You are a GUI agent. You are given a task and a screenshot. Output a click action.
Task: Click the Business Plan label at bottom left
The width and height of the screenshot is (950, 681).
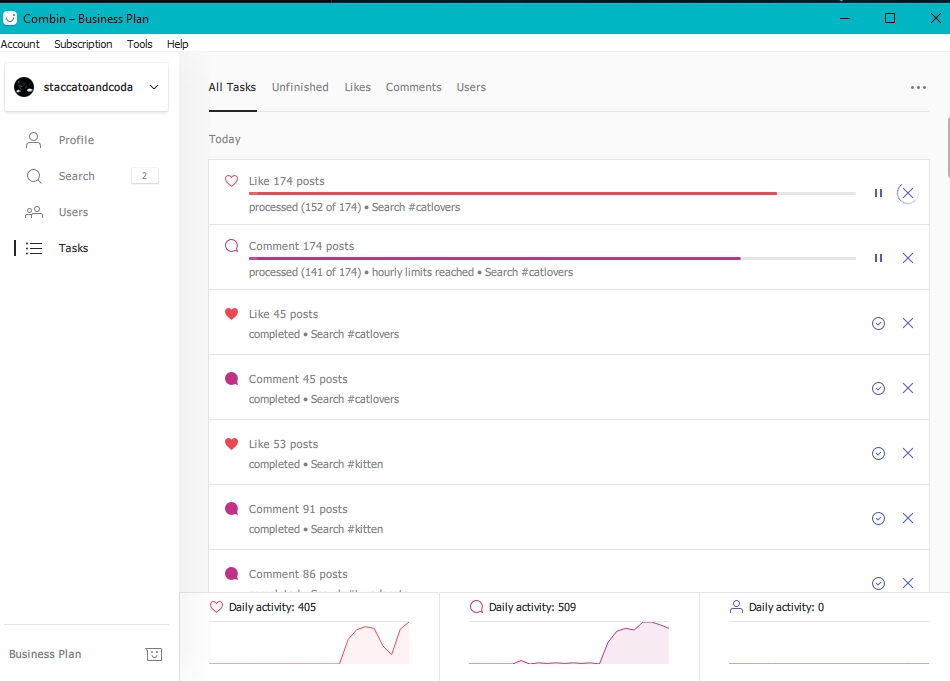(x=45, y=654)
